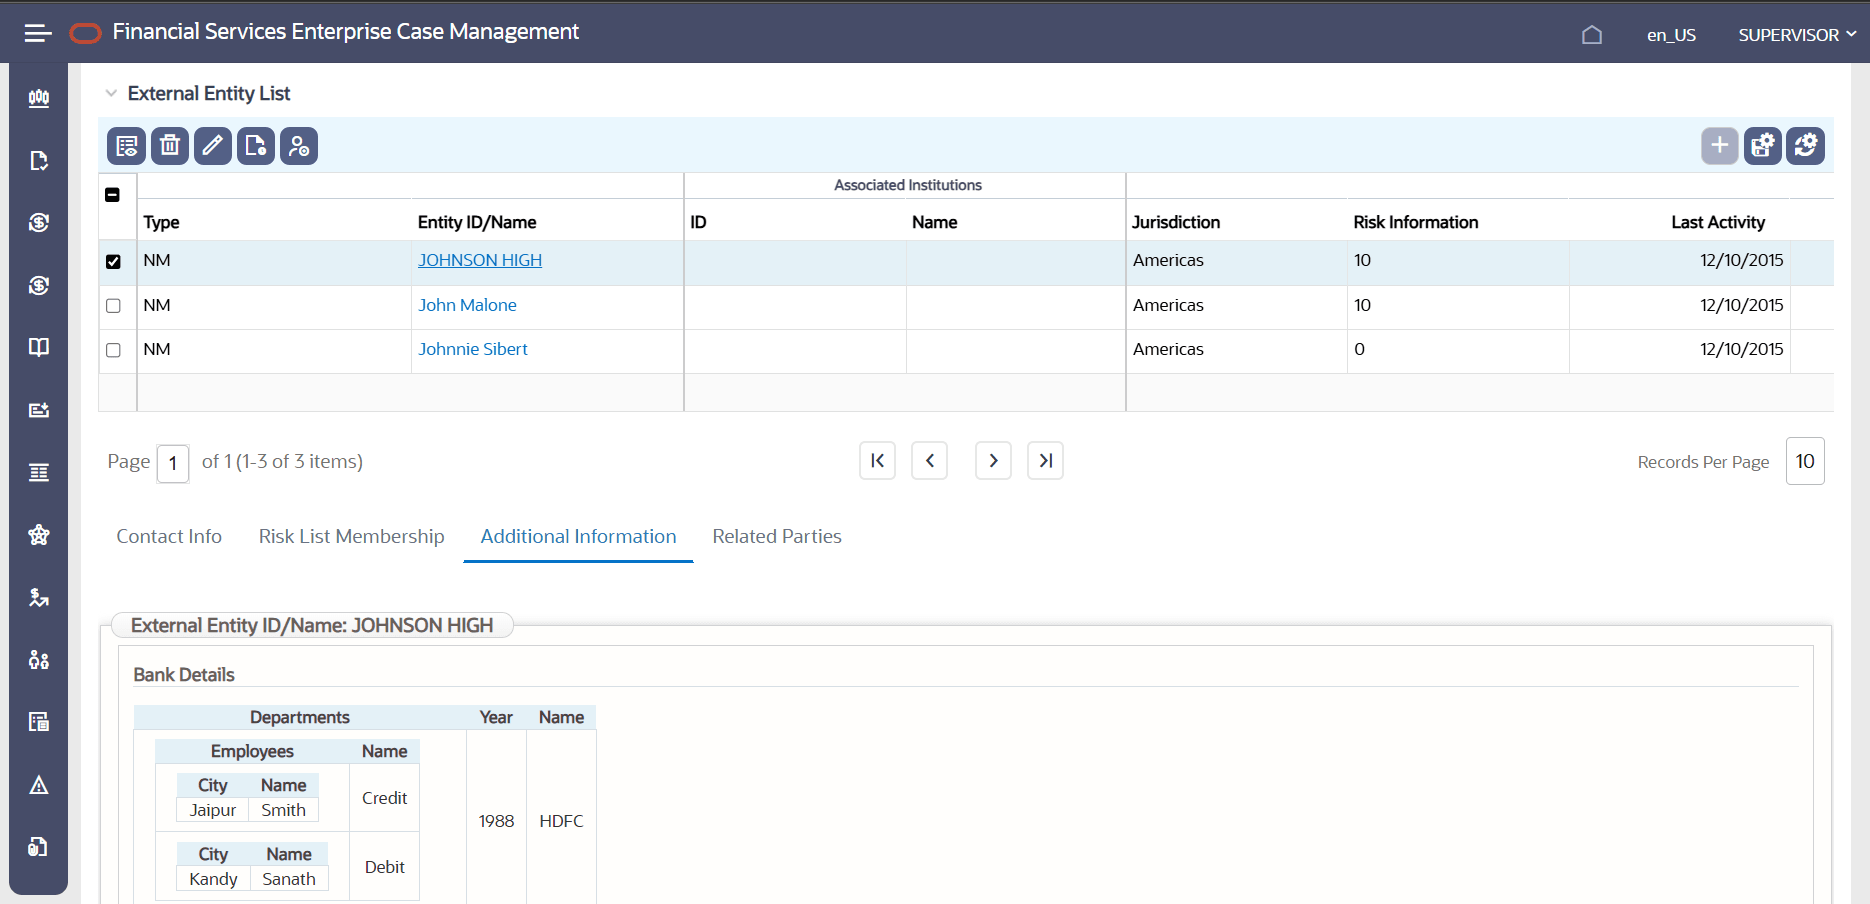Click the document with clock toolbar icon
The width and height of the screenshot is (1870, 904).
tap(256, 146)
